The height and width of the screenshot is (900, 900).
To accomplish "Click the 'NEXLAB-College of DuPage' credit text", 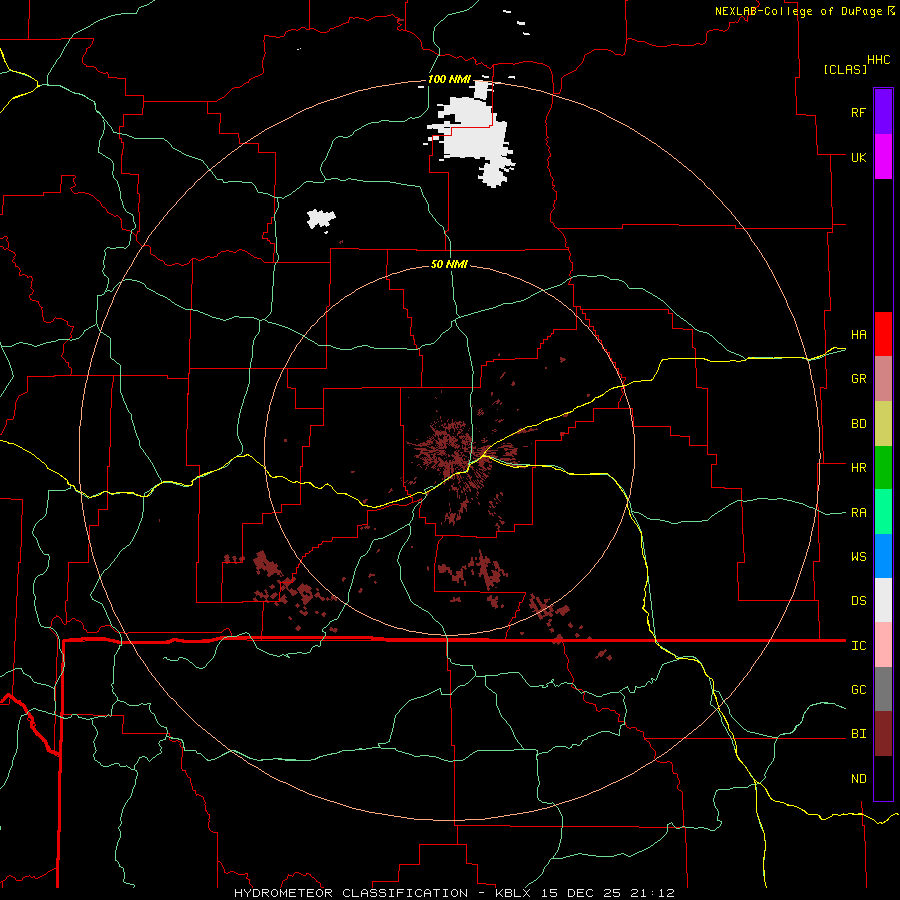I will (x=798, y=11).
